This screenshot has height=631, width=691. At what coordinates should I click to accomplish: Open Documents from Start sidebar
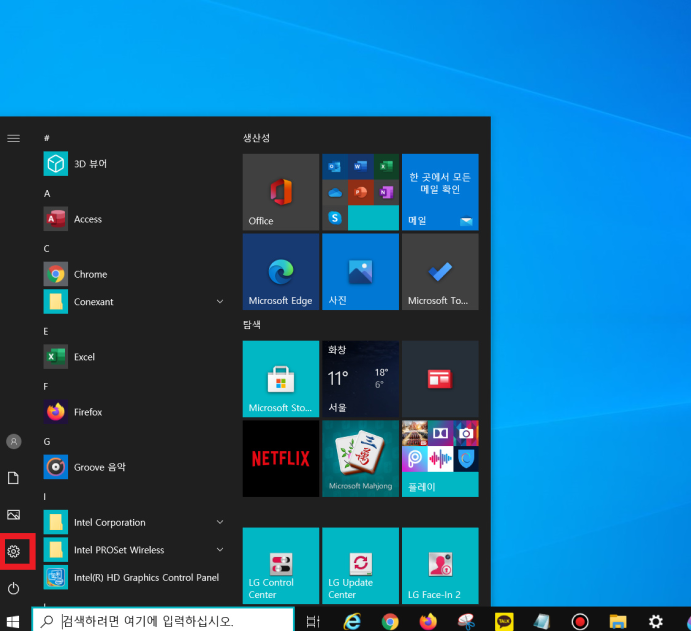pos(14,478)
